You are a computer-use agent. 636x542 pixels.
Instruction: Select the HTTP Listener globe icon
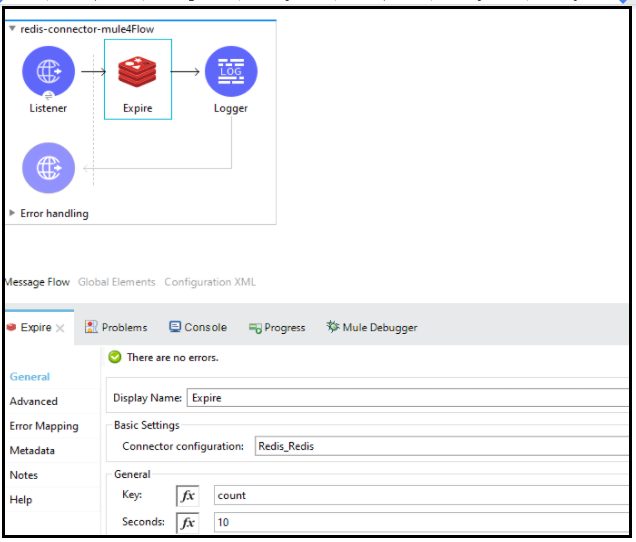pyautogui.click(x=48, y=72)
